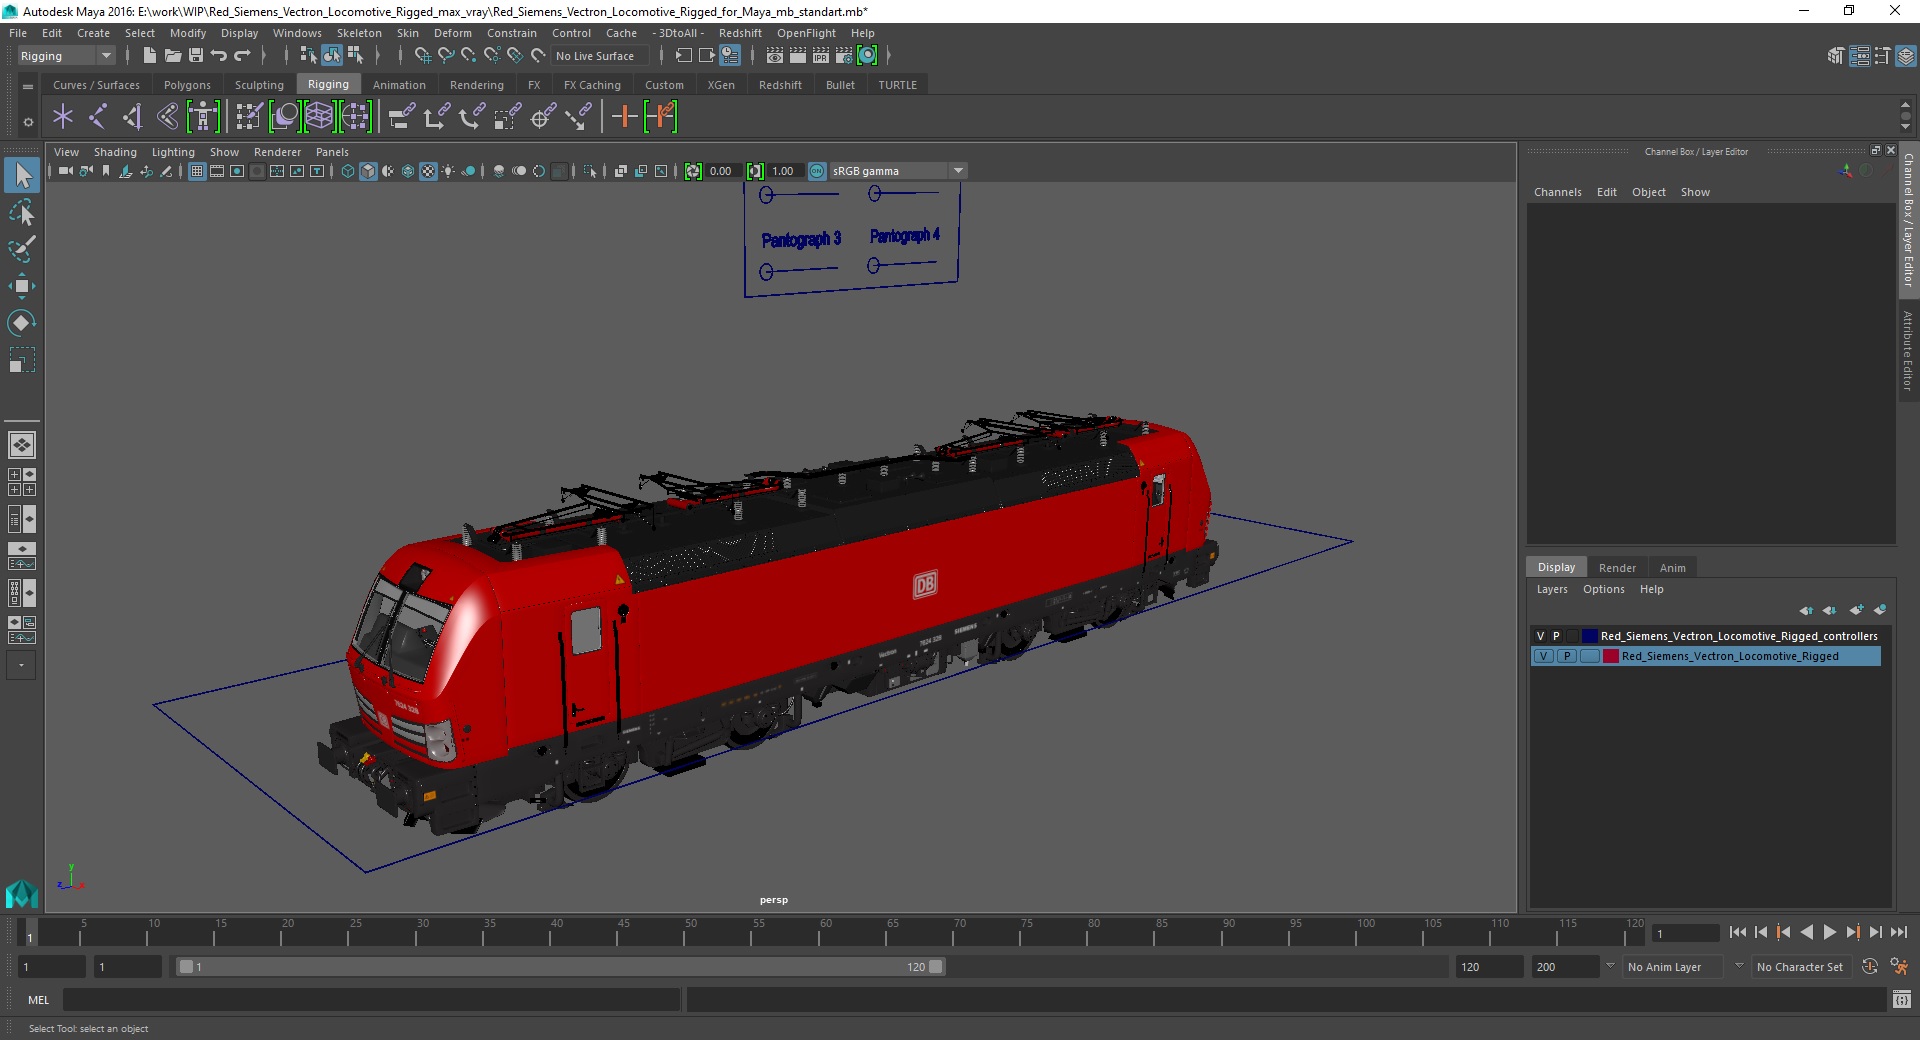This screenshot has height=1040, width=1920.
Task: Create a new empty layer in Layer Editor
Action: click(1856, 610)
